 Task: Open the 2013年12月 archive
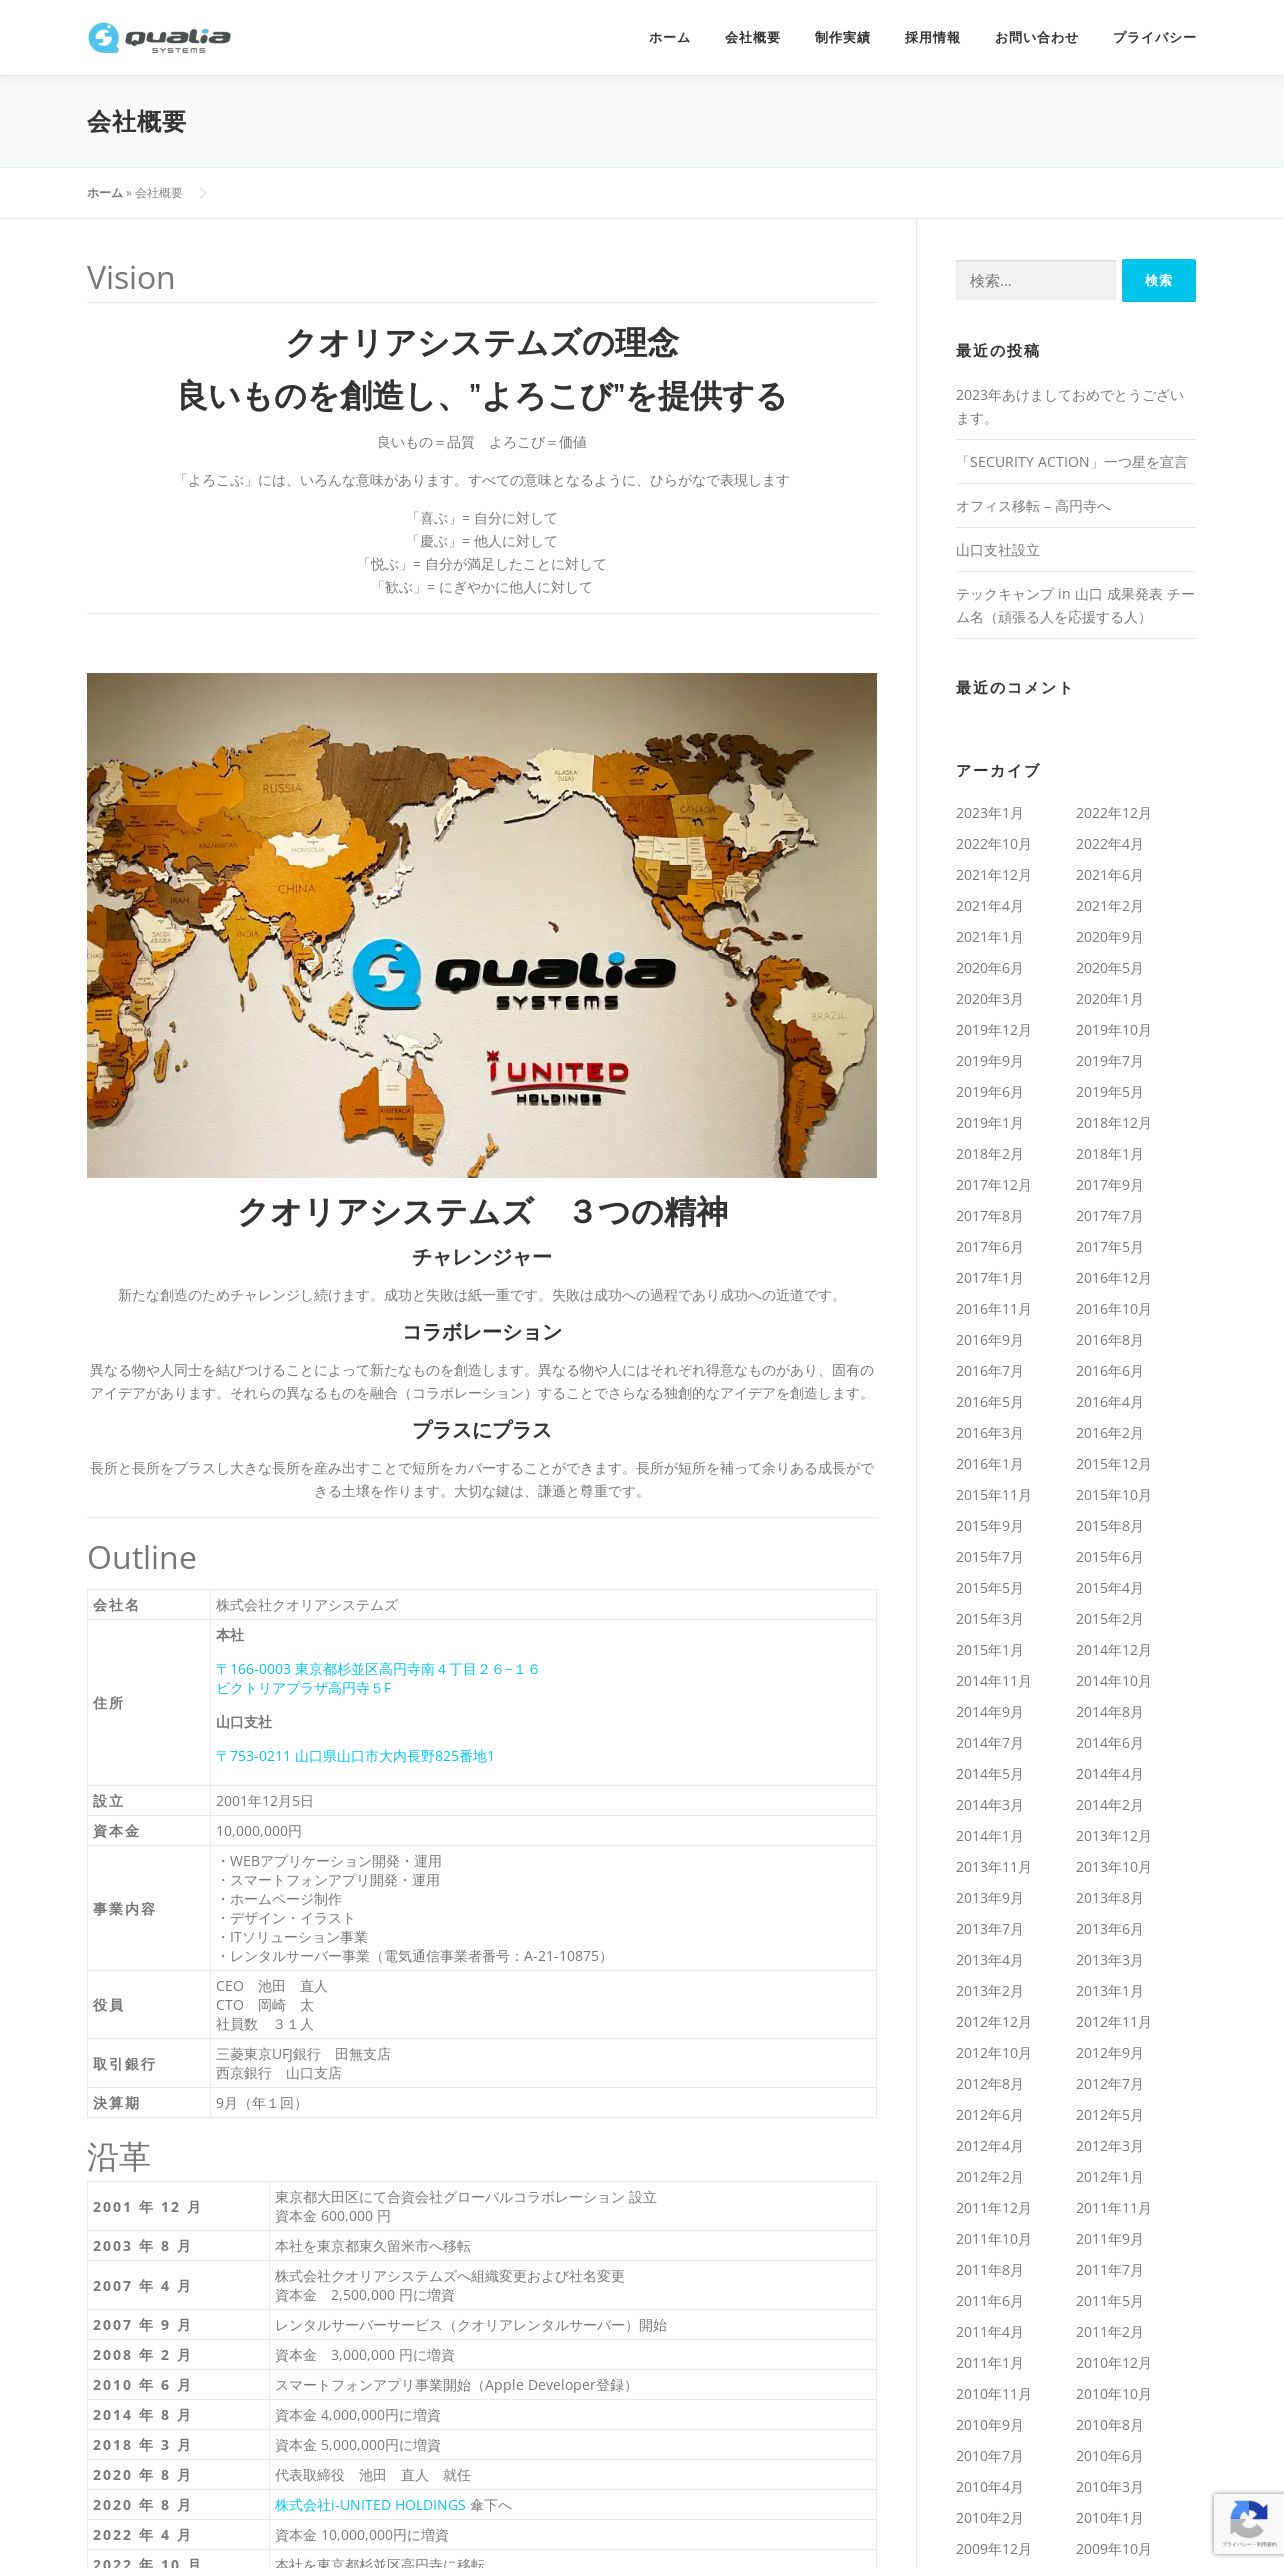[x=1113, y=1836]
